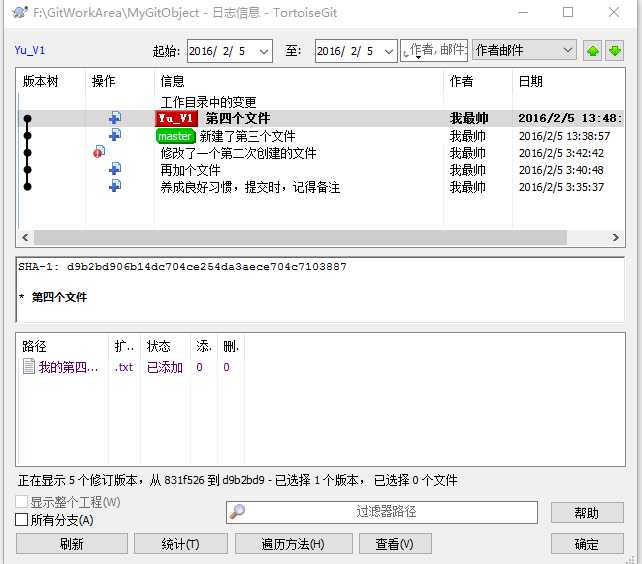Screen dimensions: 642x564
Task: Click the 统计(T) button
Action: (181, 544)
